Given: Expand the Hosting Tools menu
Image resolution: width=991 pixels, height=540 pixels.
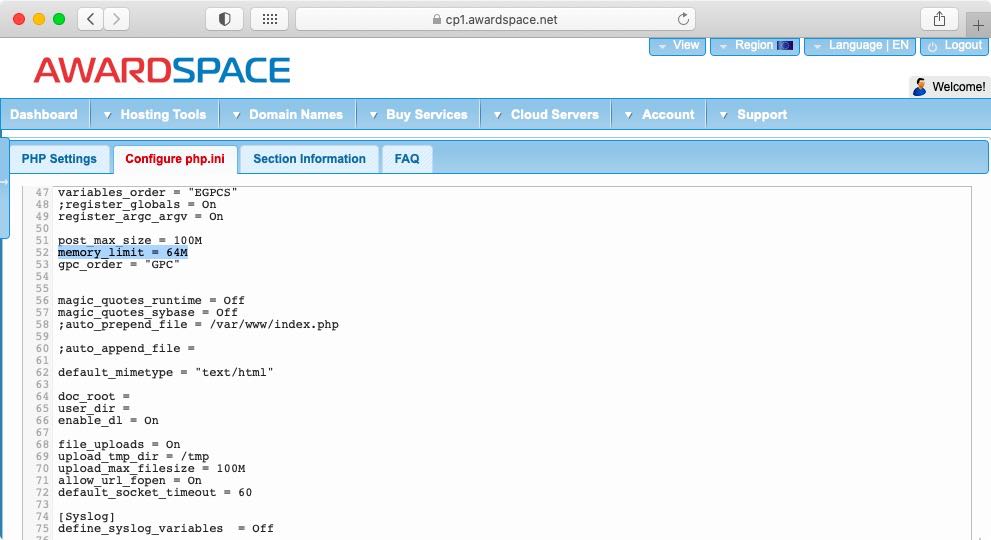Looking at the screenshot, I should pyautogui.click(x=155, y=114).
